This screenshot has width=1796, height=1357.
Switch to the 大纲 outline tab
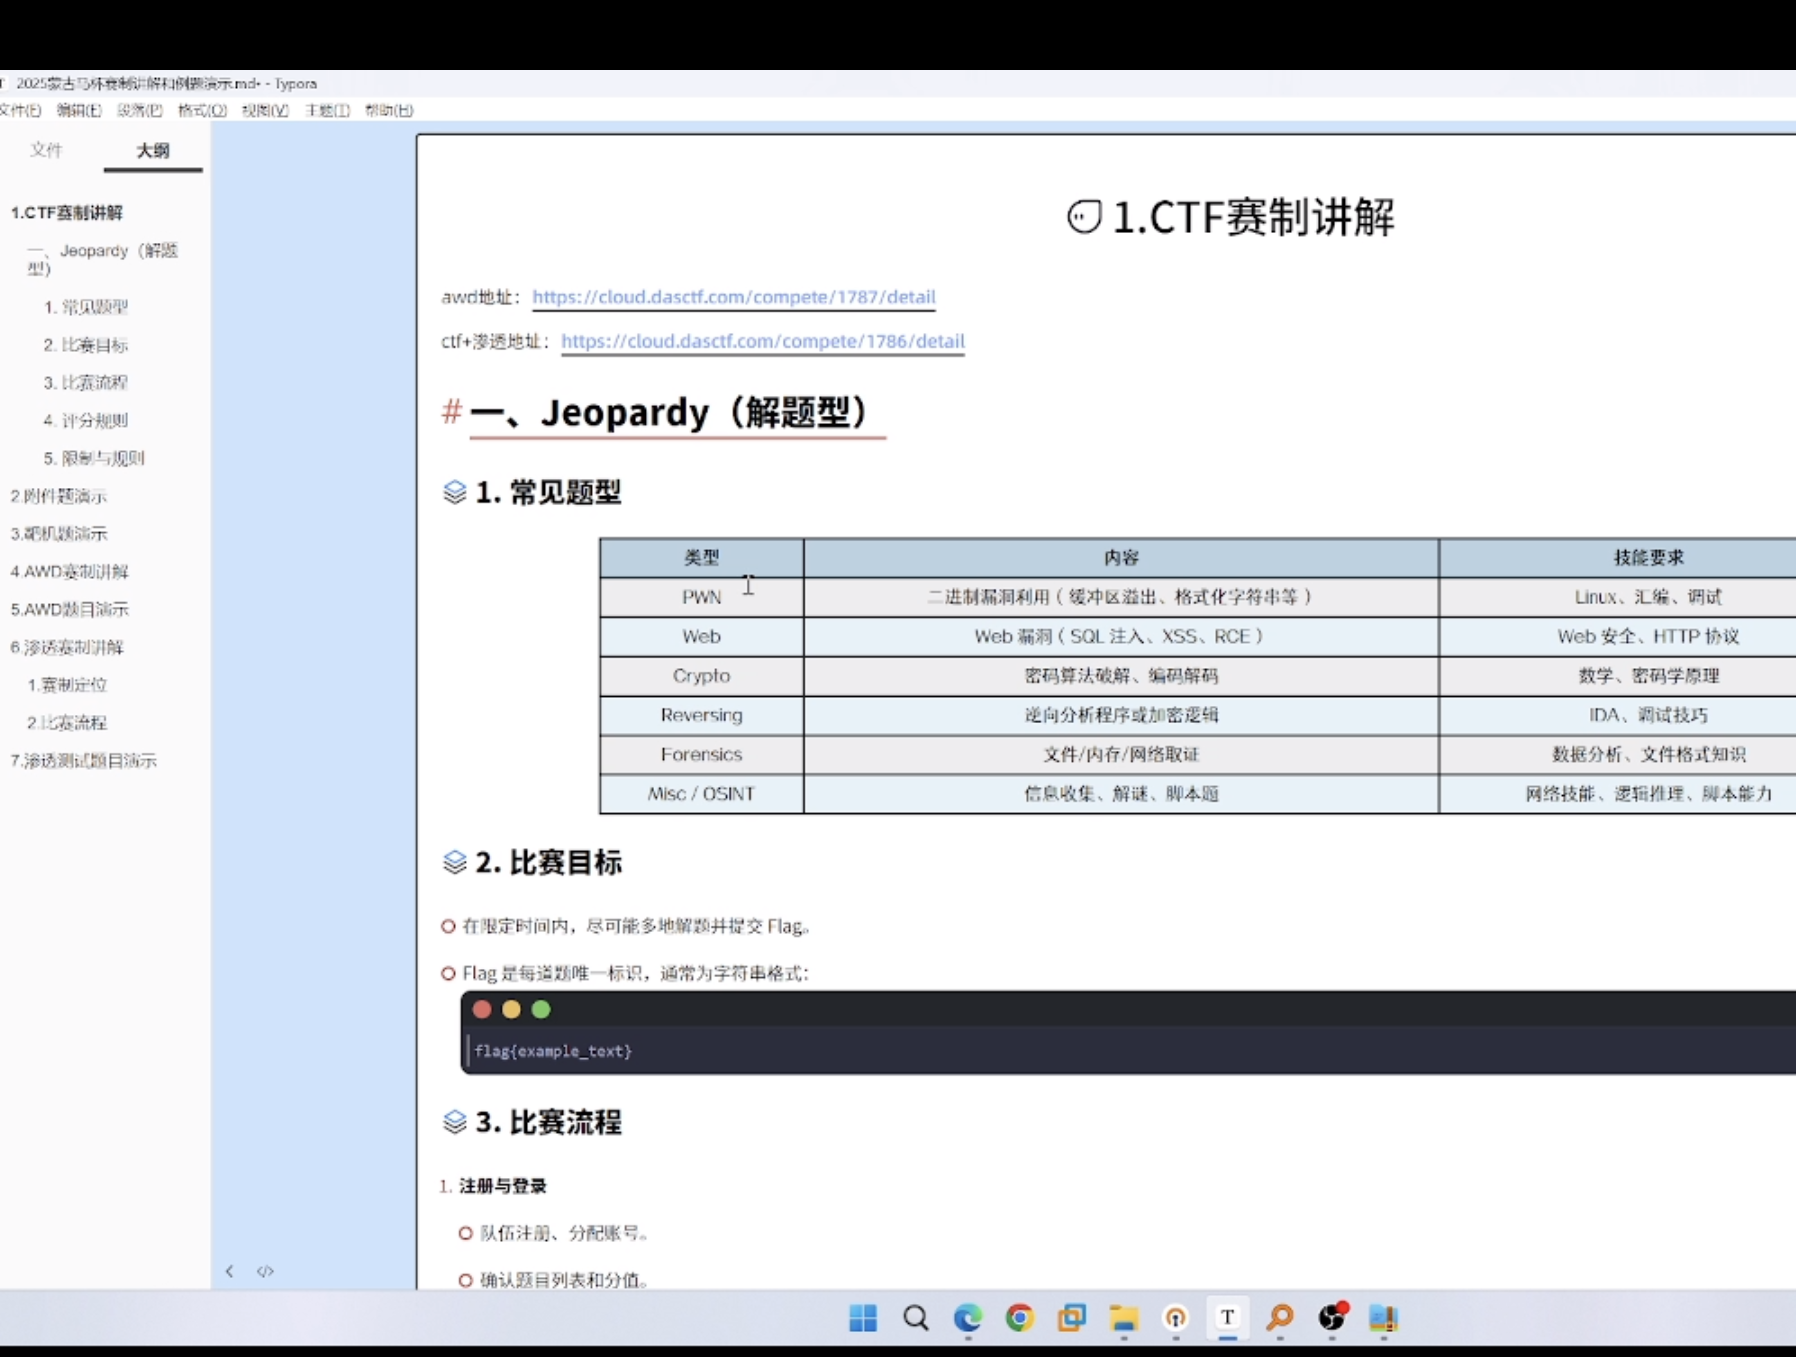pyautogui.click(x=153, y=150)
